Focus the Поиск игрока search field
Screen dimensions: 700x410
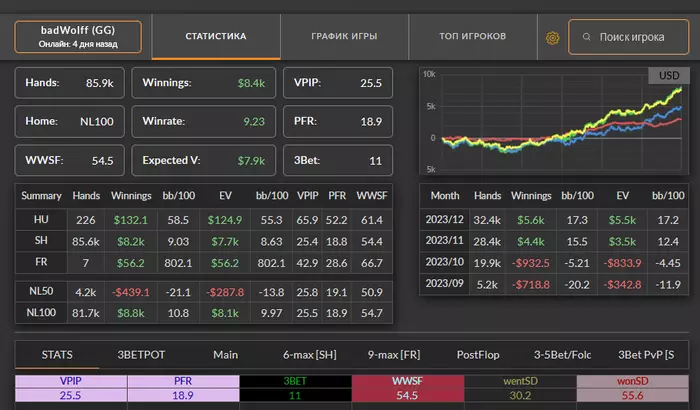[629, 37]
